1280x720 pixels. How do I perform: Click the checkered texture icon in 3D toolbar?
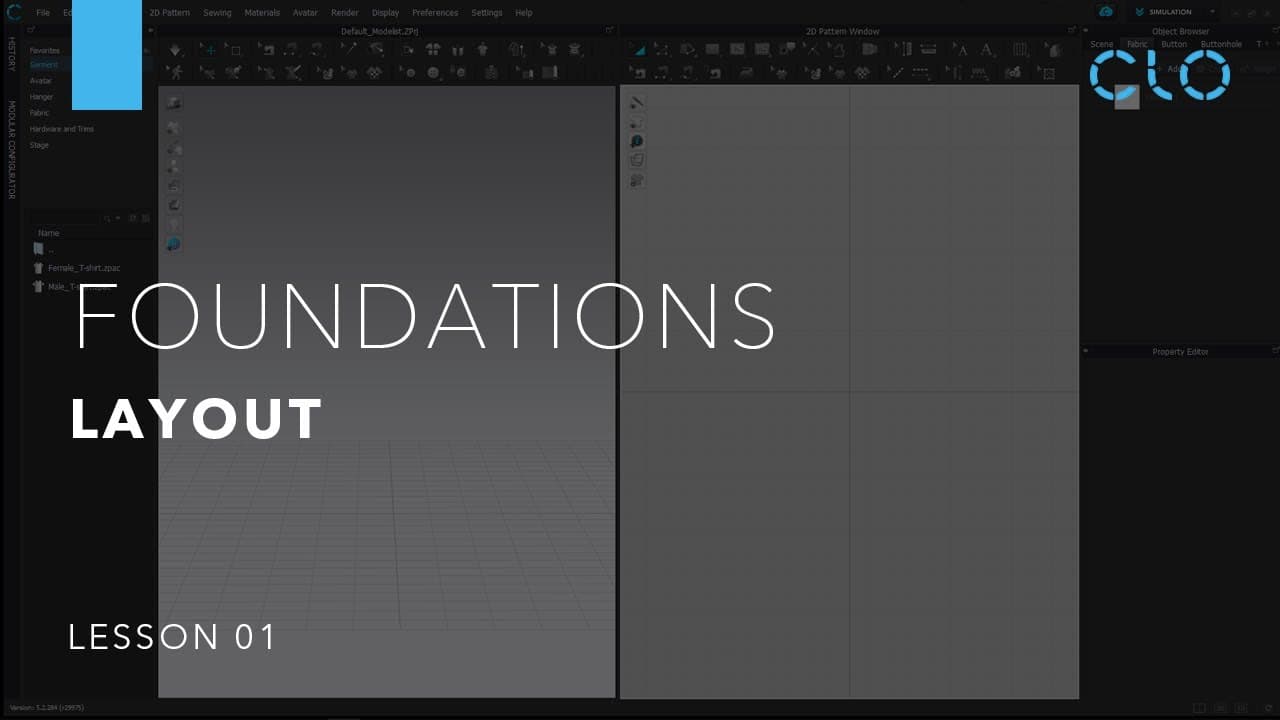(x=374, y=72)
